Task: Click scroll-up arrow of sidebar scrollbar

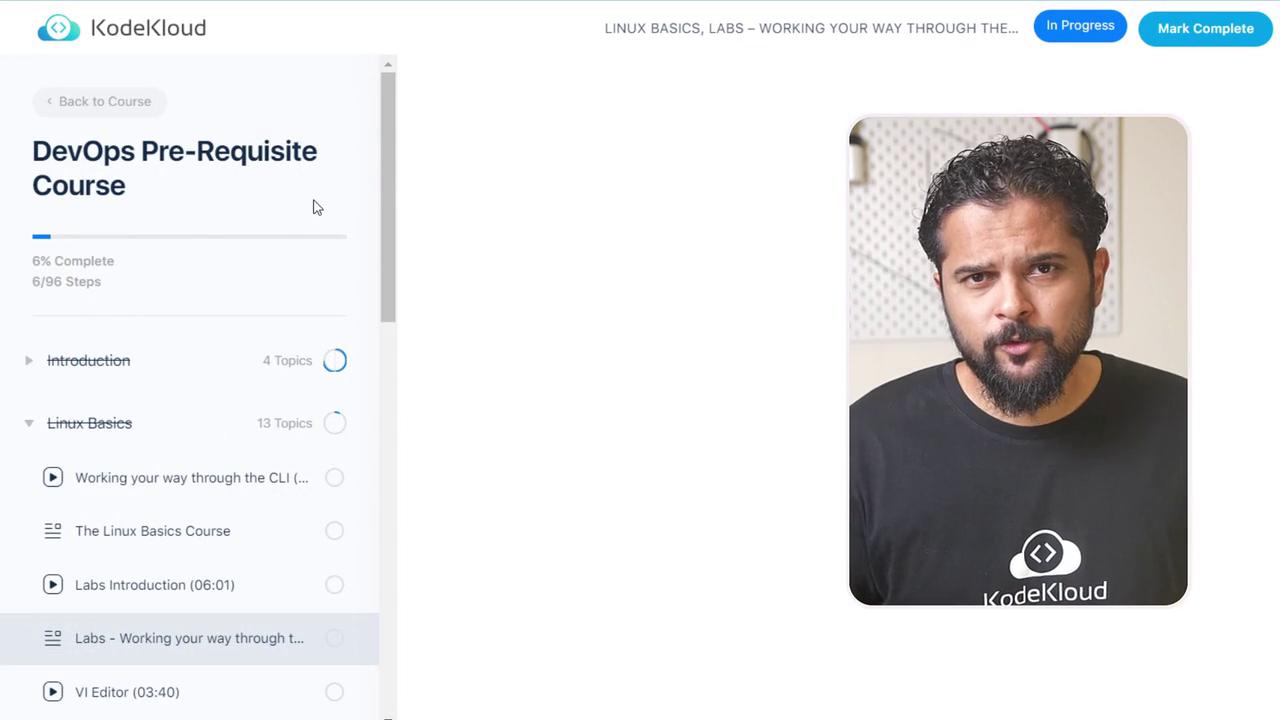Action: pyautogui.click(x=388, y=65)
